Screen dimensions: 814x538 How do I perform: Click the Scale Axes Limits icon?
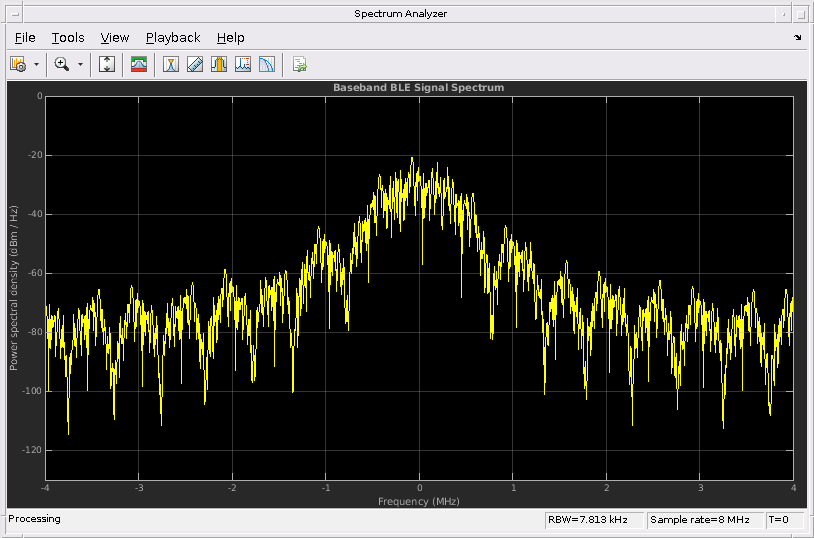coord(108,64)
